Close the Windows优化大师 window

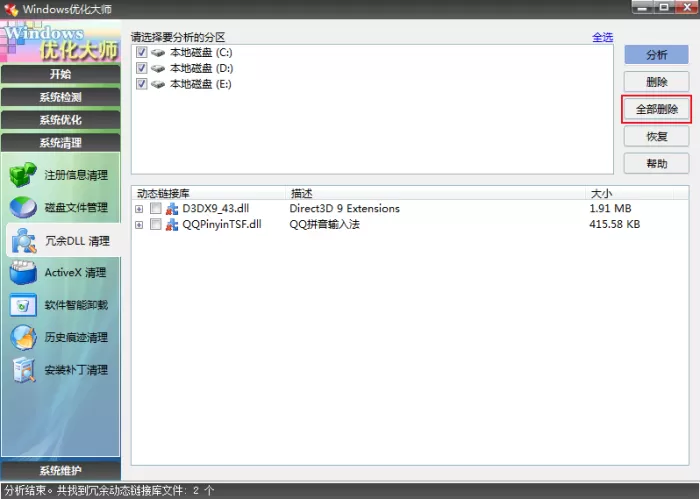point(688,7)
